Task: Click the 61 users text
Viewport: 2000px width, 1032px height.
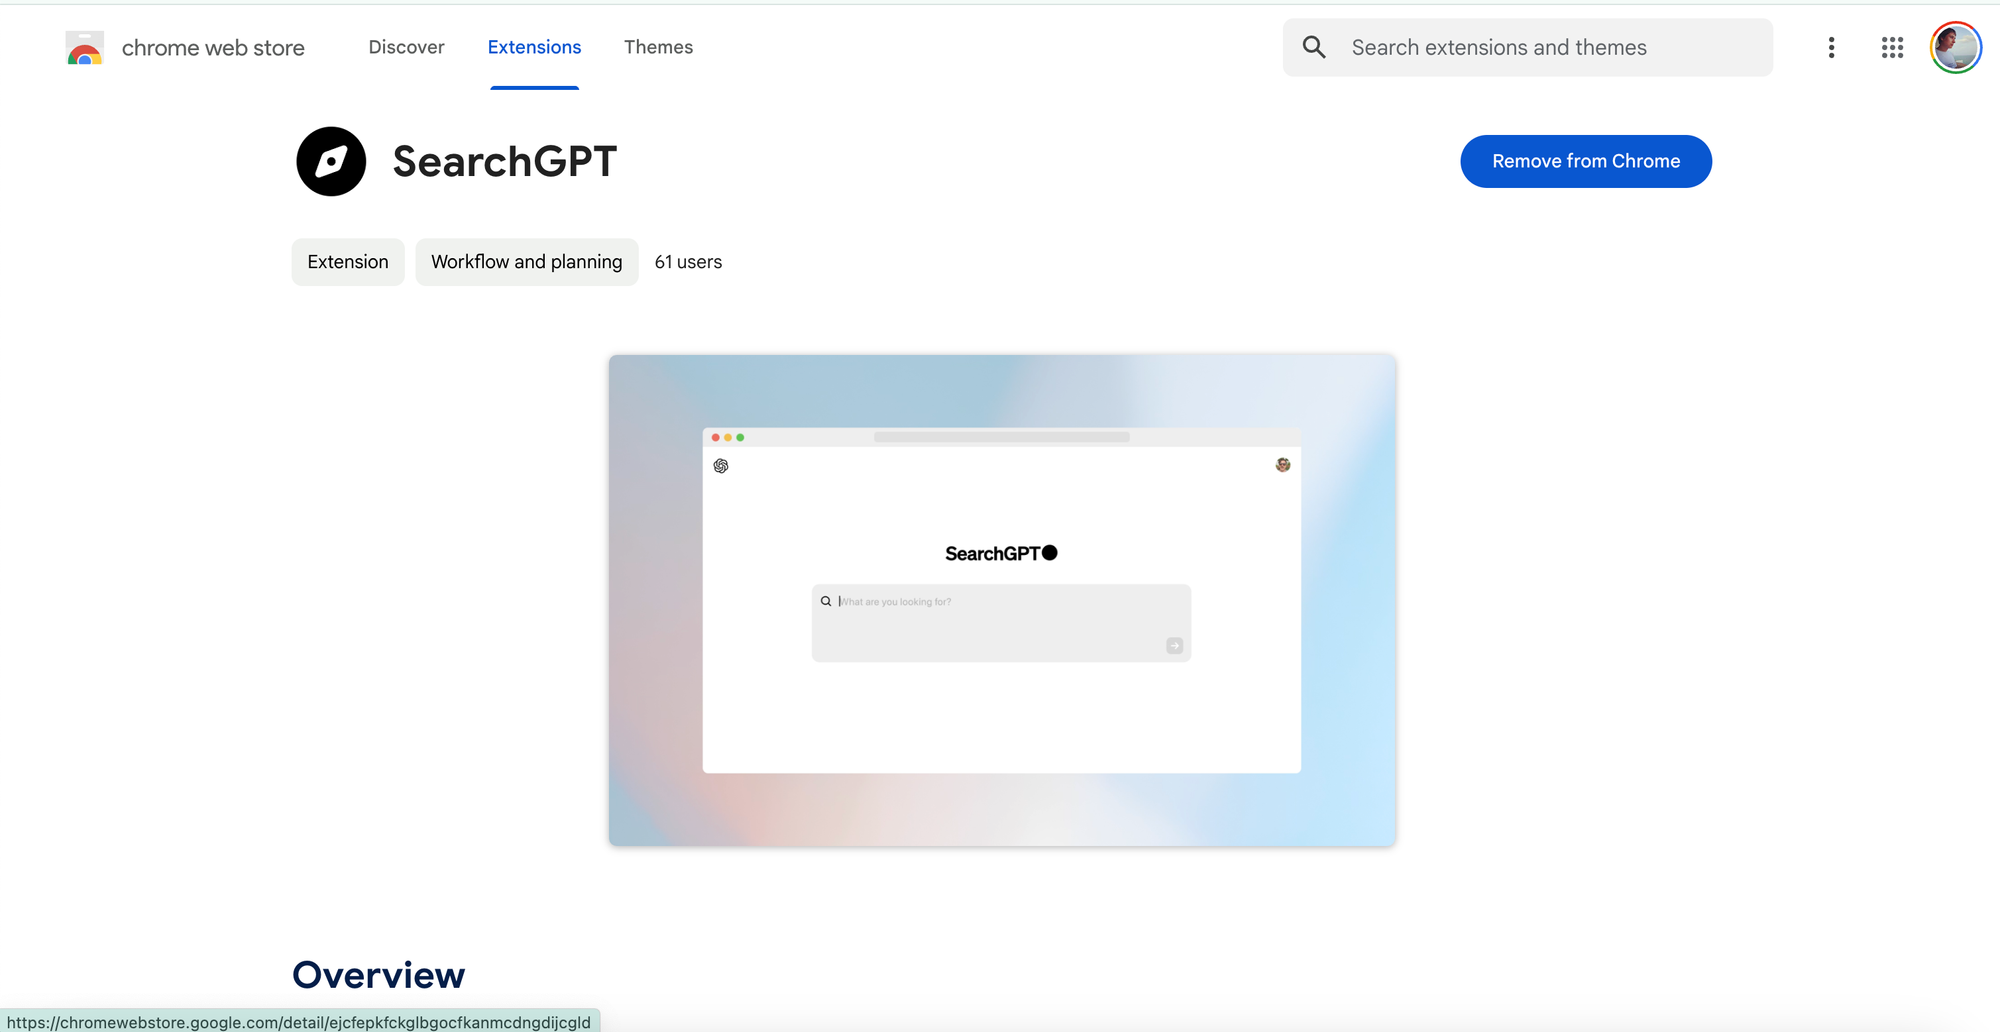Action: point(688,261)
